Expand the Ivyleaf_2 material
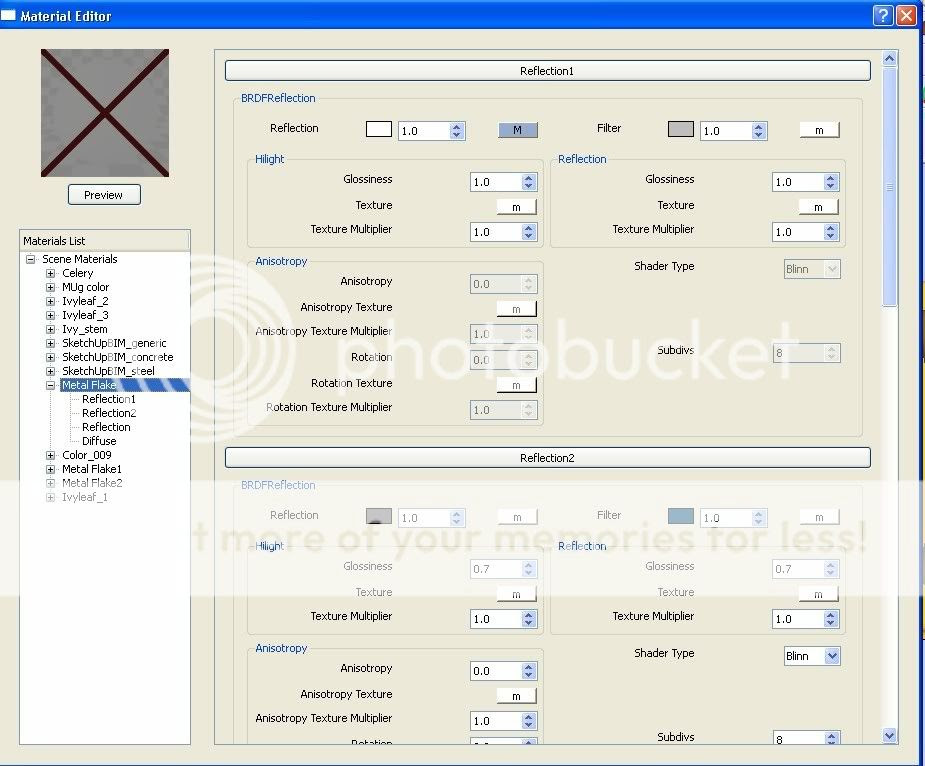Screen dimensions: 925x766 click(51, 301)
